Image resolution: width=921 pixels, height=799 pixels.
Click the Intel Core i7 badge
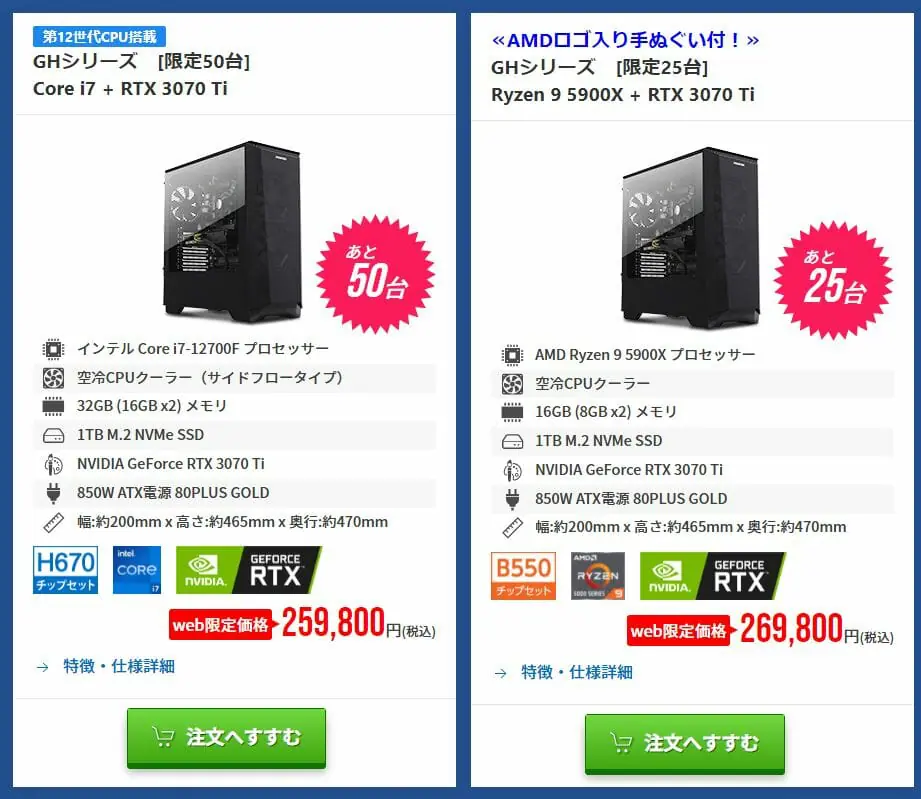(137, 570)
